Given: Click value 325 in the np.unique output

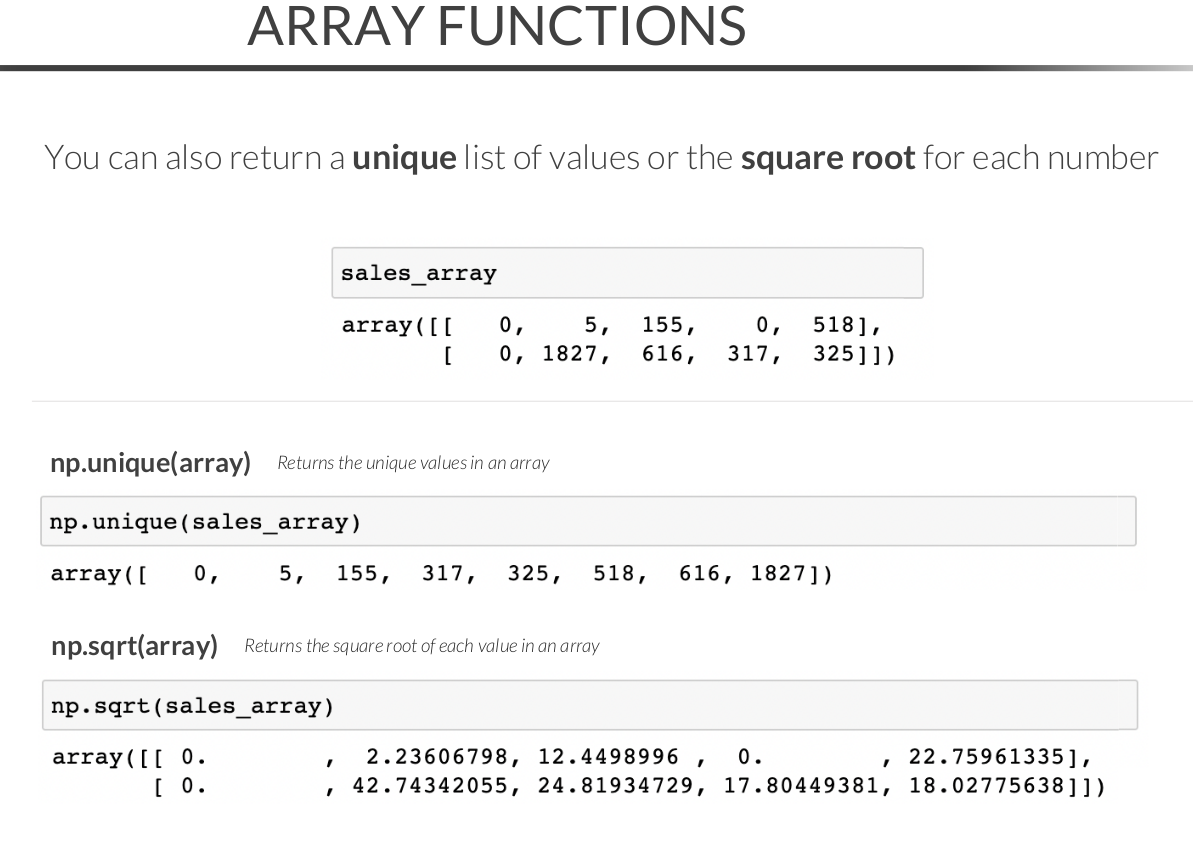Looking at the screenshot, I should pos(529,574).
